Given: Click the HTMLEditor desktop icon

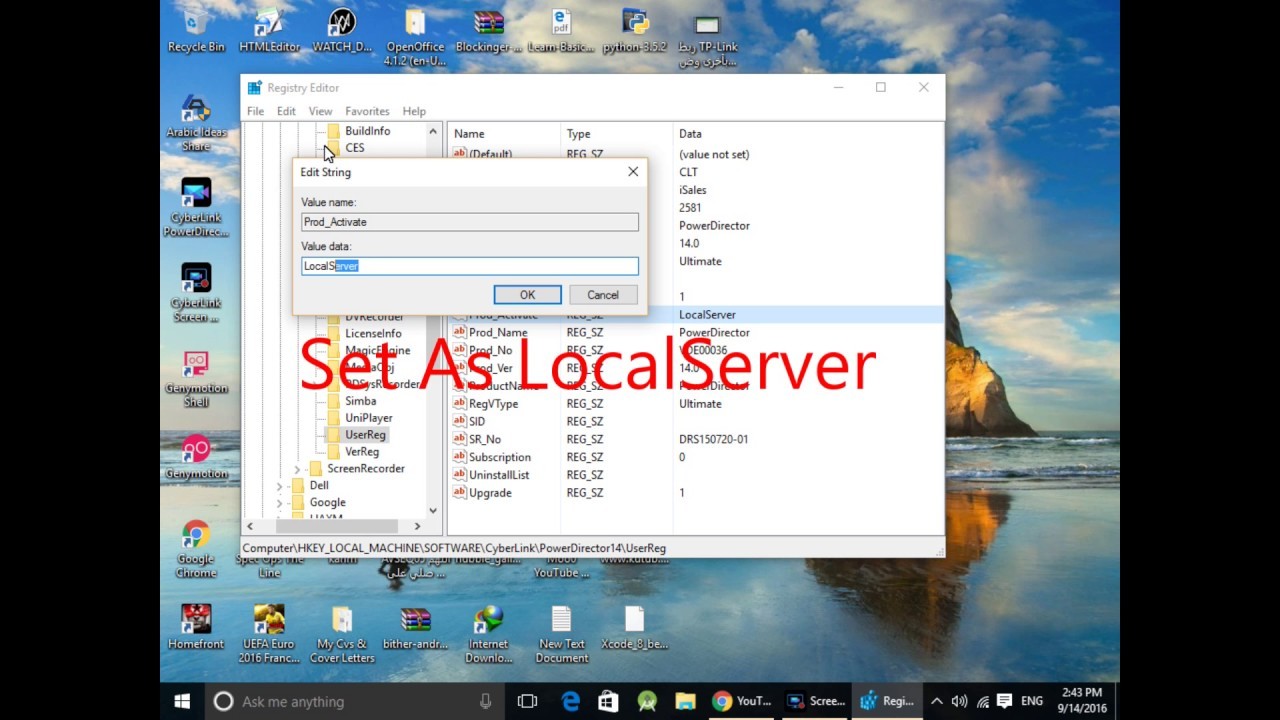Looking at the screenshot, I should (269, 31).
